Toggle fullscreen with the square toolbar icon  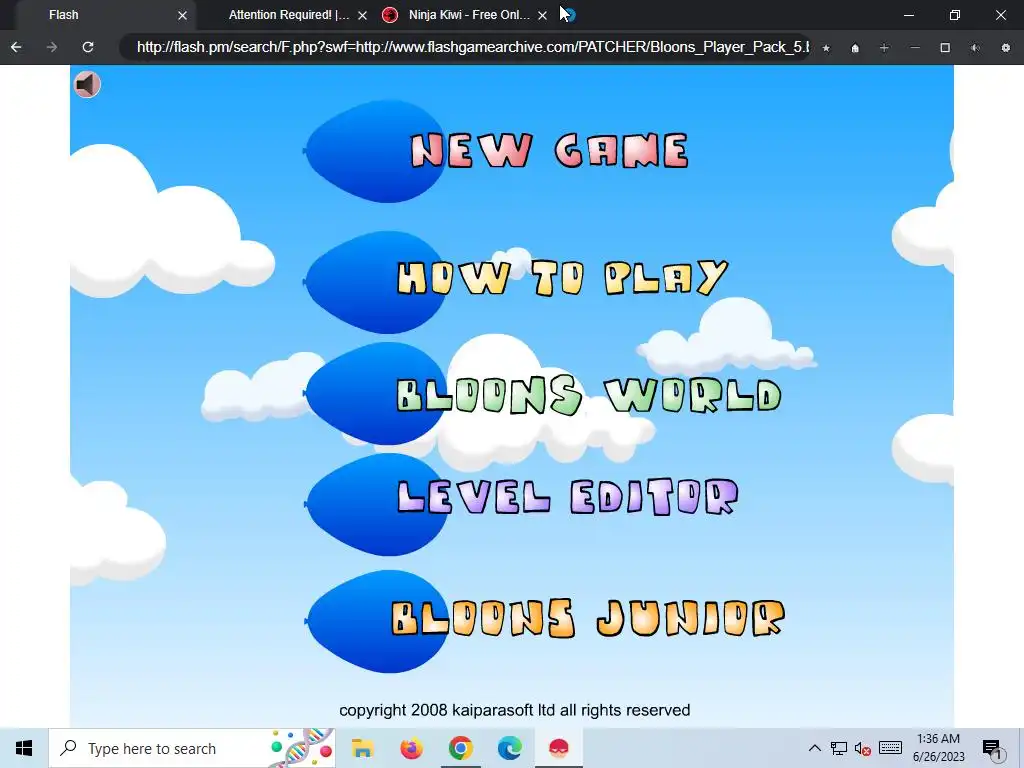point(945,48)
